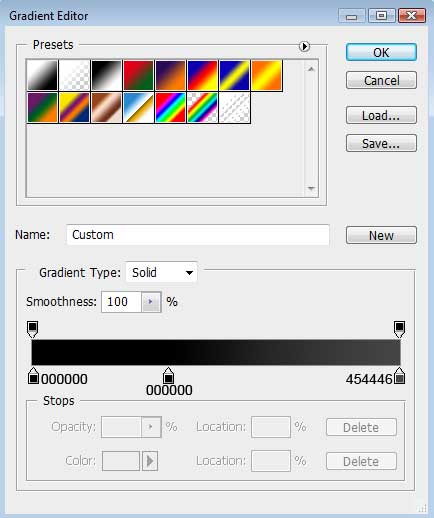Viewport: 434px width, 518px height.
Task: Open the Color stop arrow menu
Action: pos(150,461)
